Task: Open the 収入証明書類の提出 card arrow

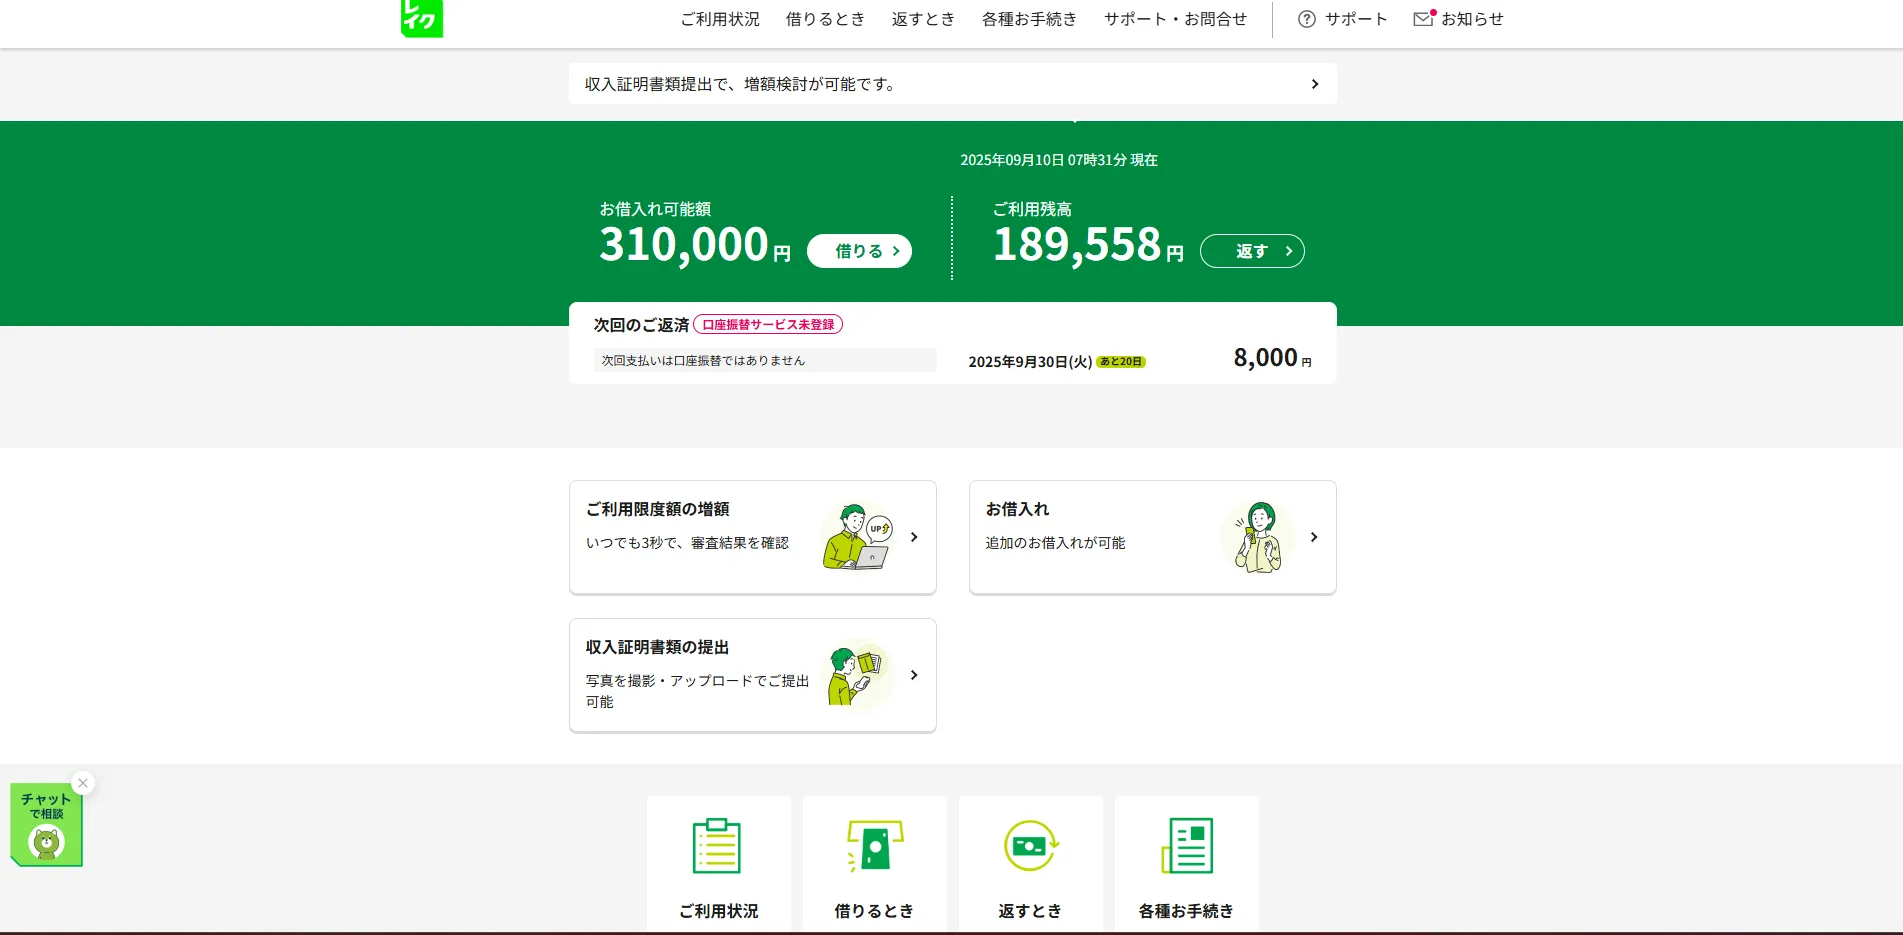Action: 914,675
